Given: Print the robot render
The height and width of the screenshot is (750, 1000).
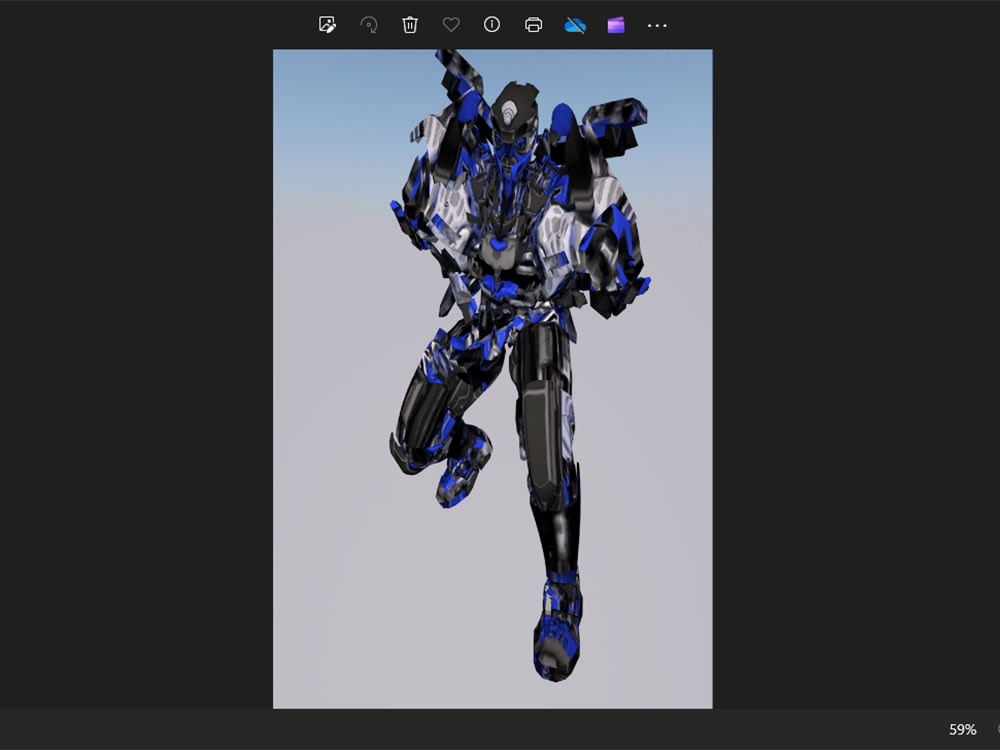Looking at the screenshot, I should click(x=531, y=25).
